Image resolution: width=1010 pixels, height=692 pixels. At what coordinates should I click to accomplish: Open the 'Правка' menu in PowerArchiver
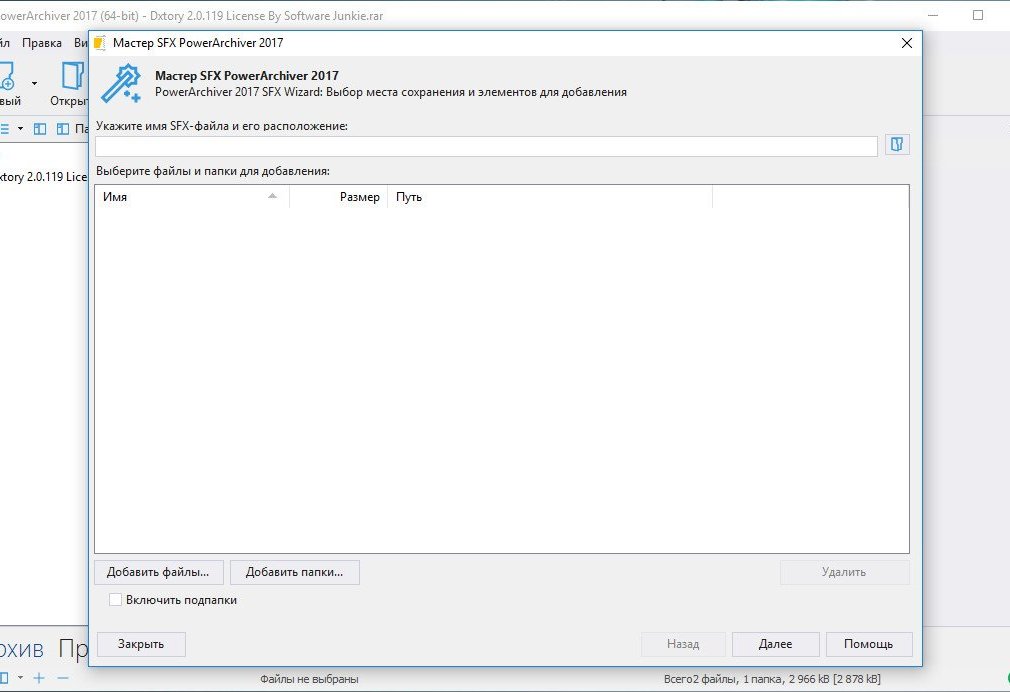42,43
